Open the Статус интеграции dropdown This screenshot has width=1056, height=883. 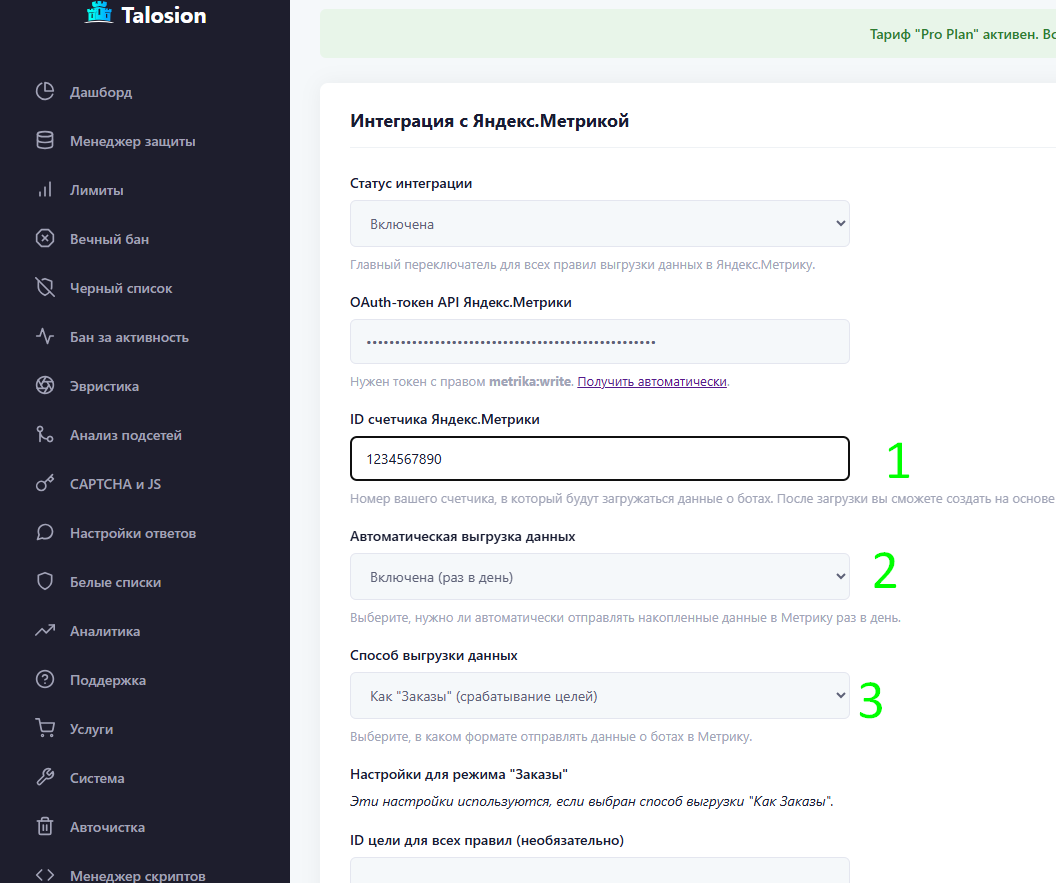tap(599, 224)
